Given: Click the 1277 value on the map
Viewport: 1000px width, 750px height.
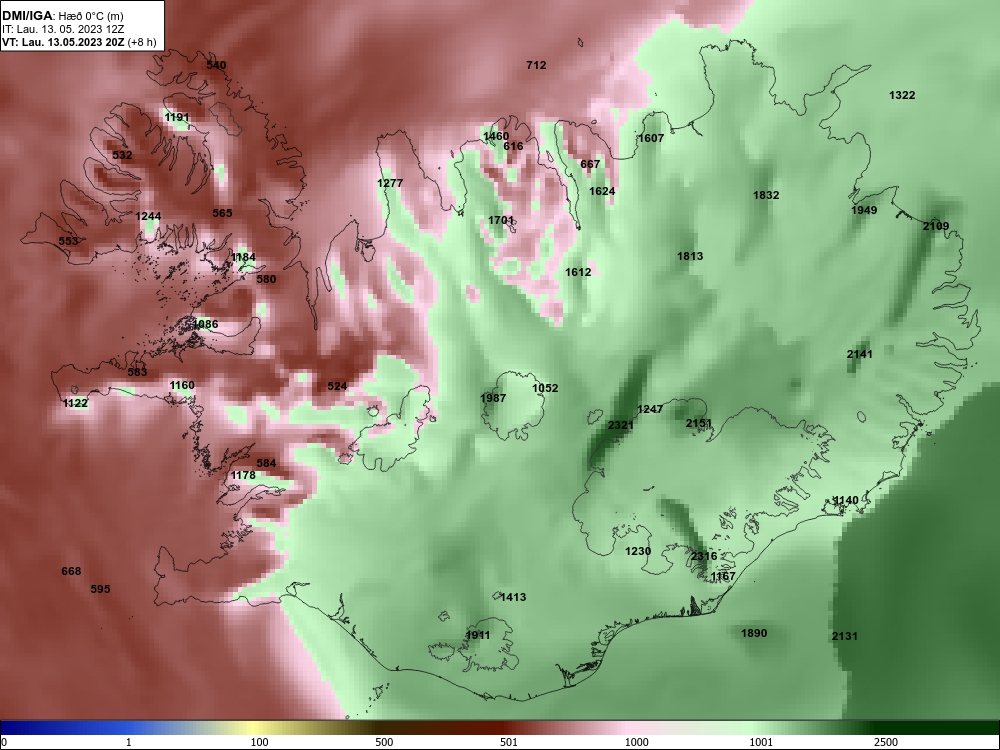Looking at the screenshot, I should point(390,183).
